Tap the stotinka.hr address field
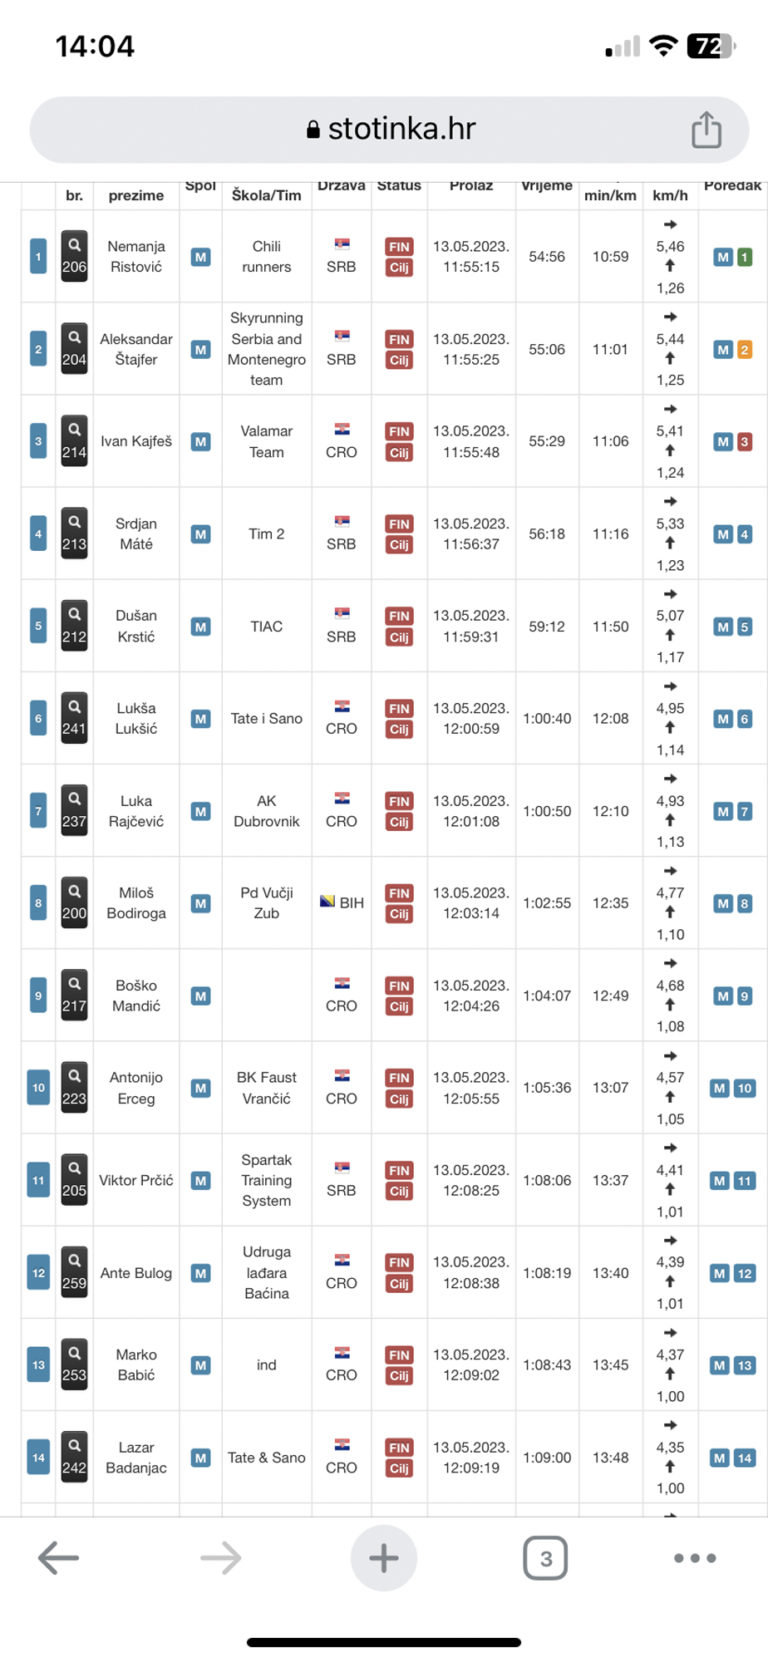 click(x=389, y=130)
